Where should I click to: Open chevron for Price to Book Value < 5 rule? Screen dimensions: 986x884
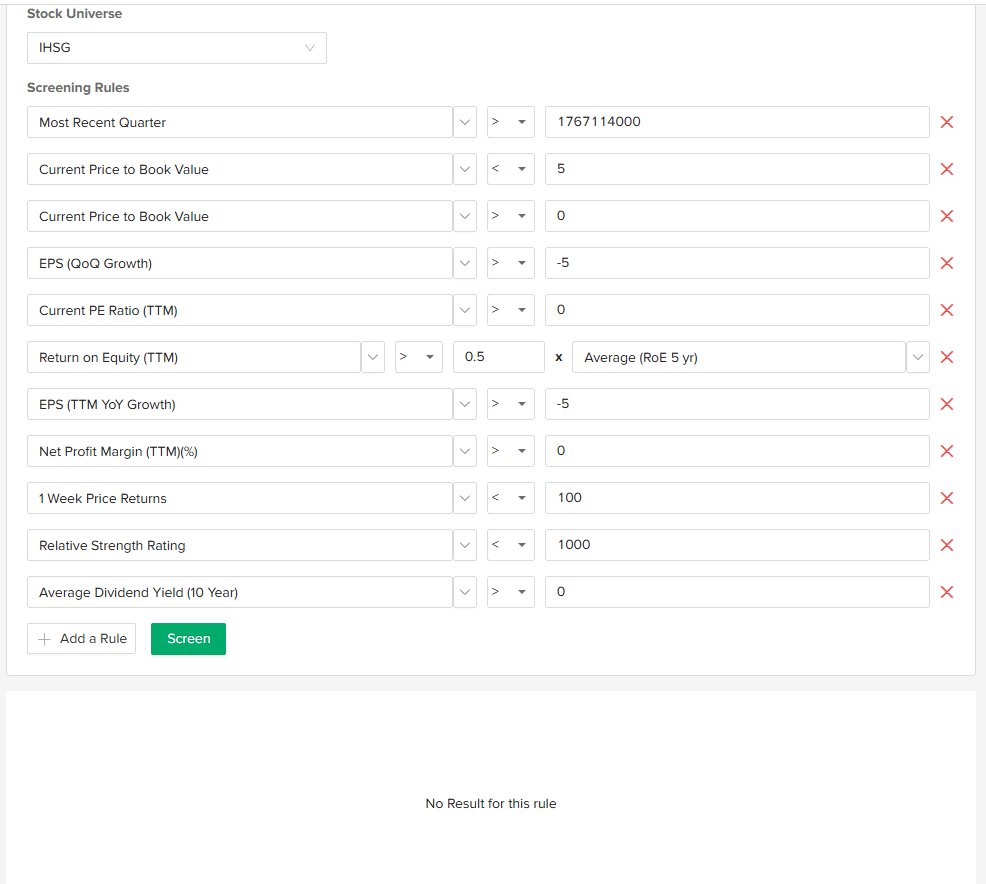(x=465, y=169)
